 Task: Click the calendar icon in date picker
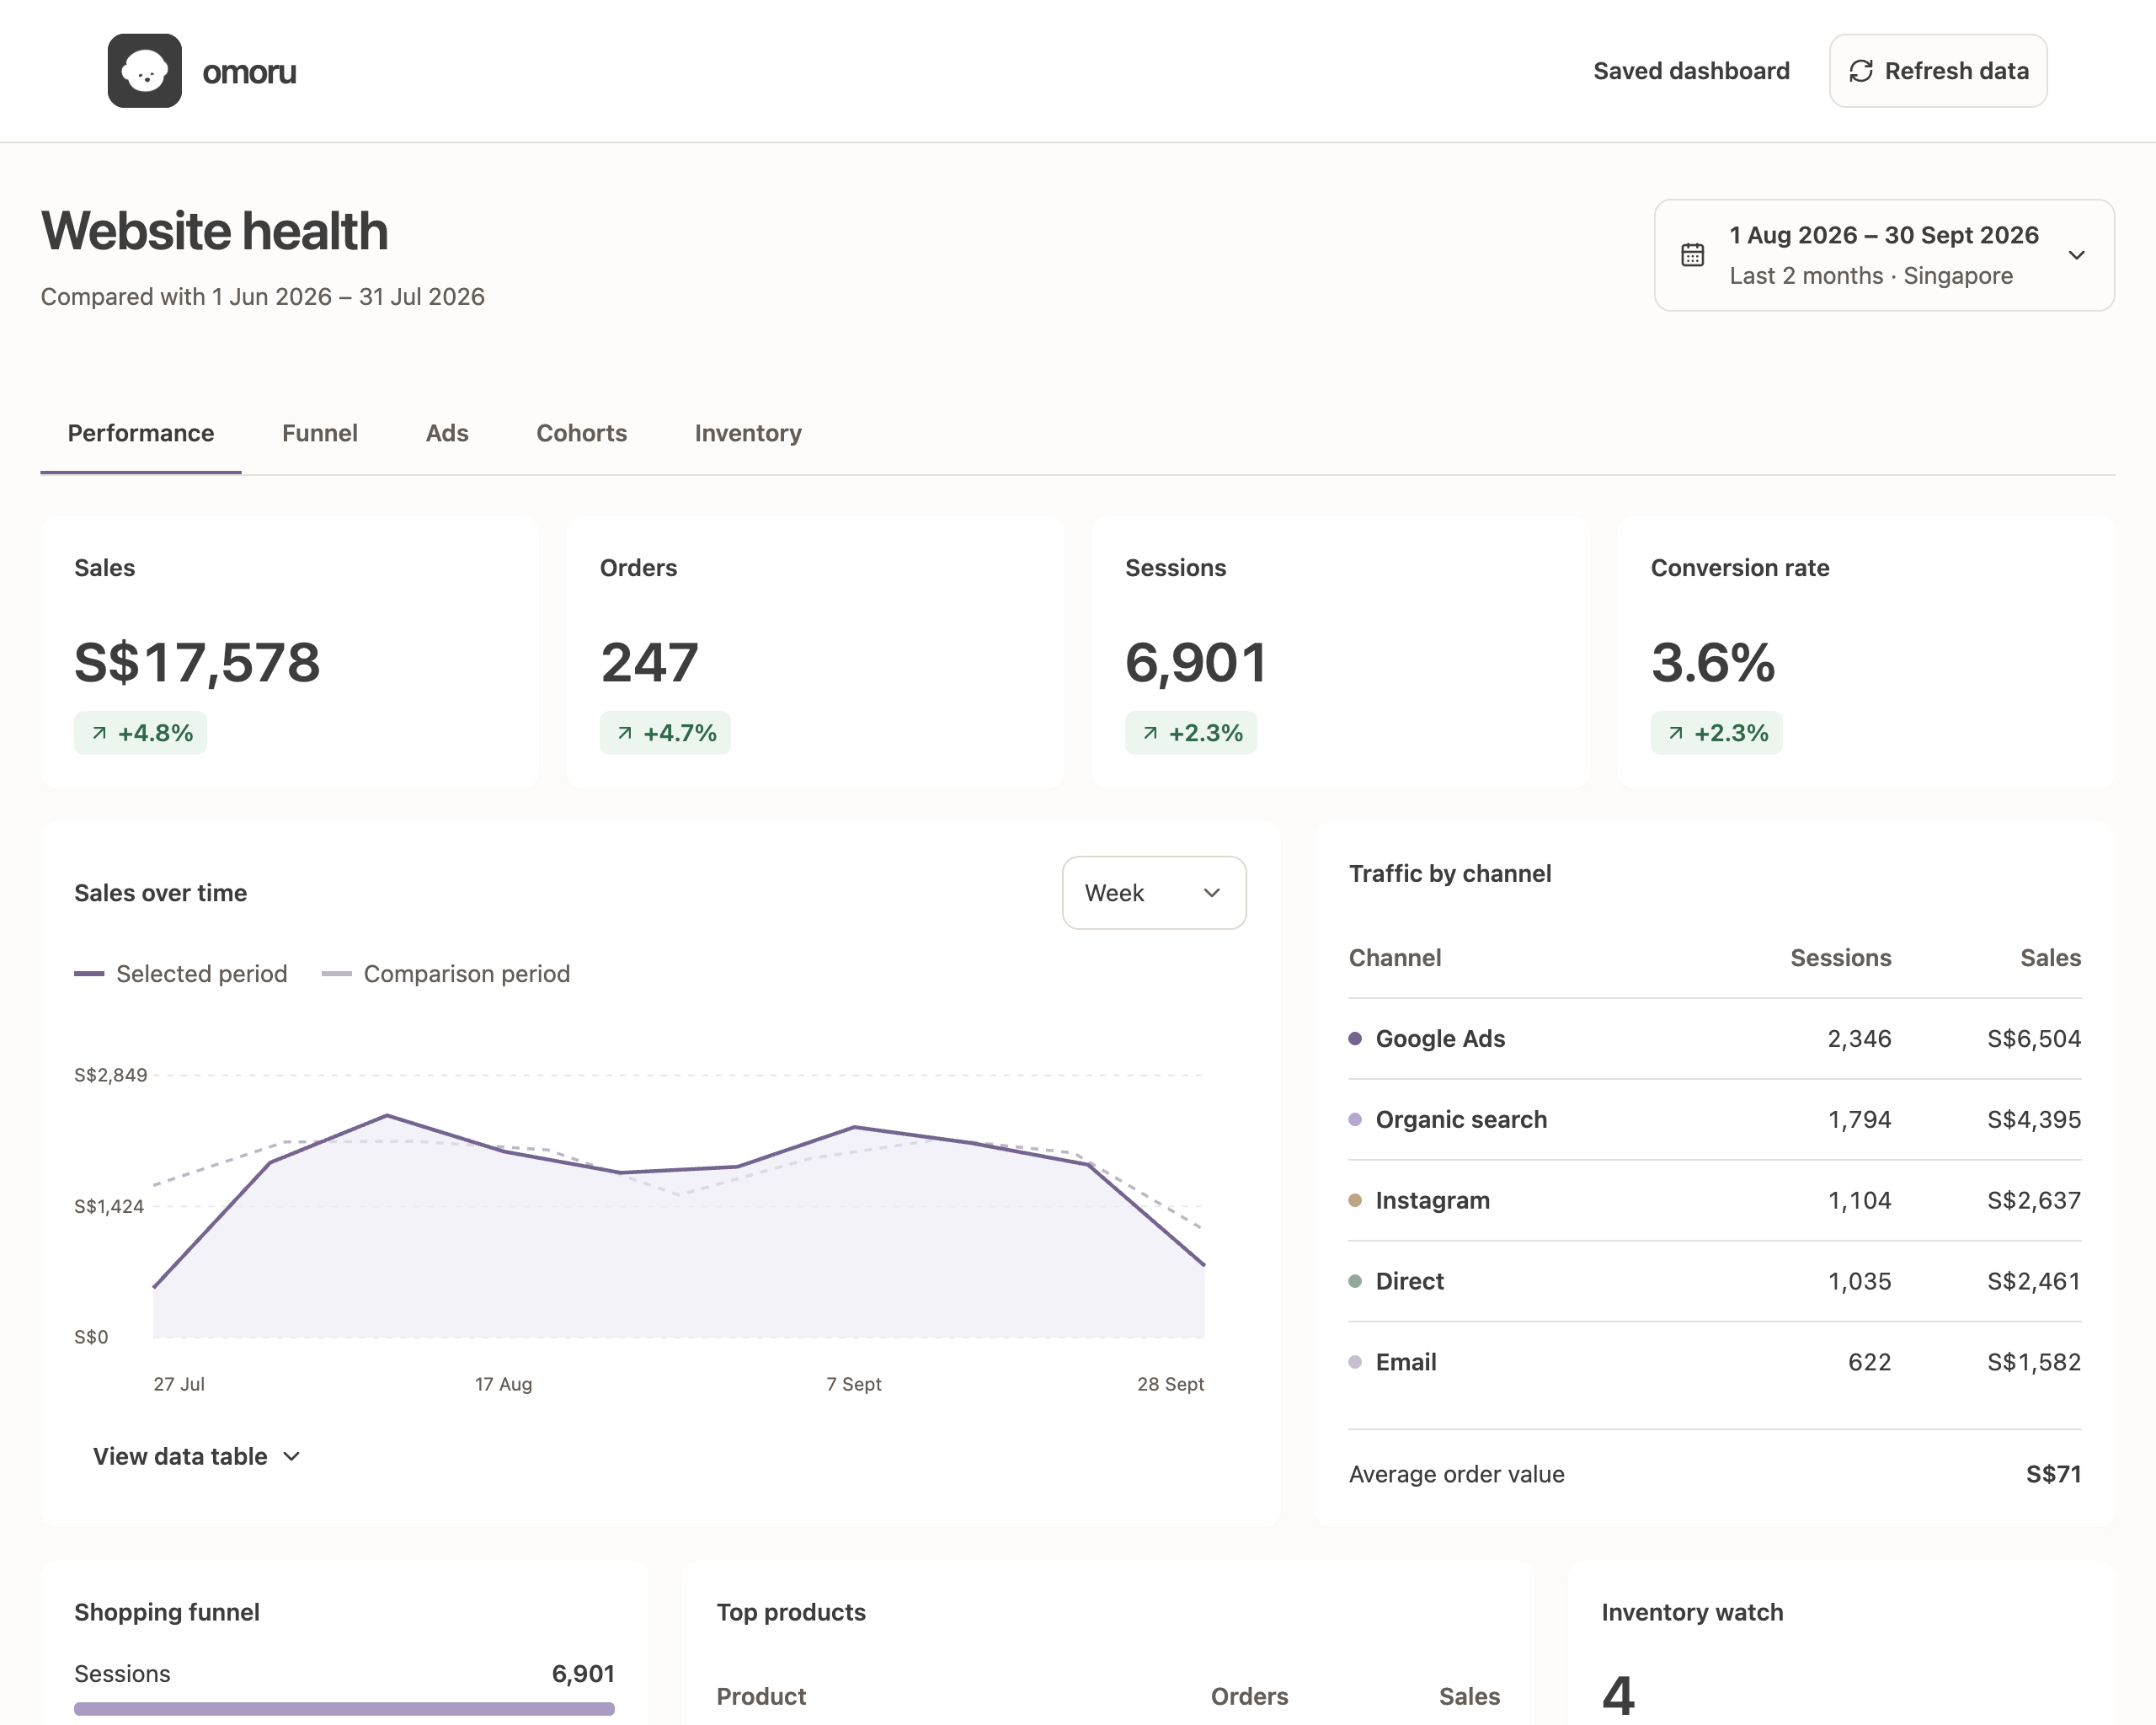coord(1692,255)
